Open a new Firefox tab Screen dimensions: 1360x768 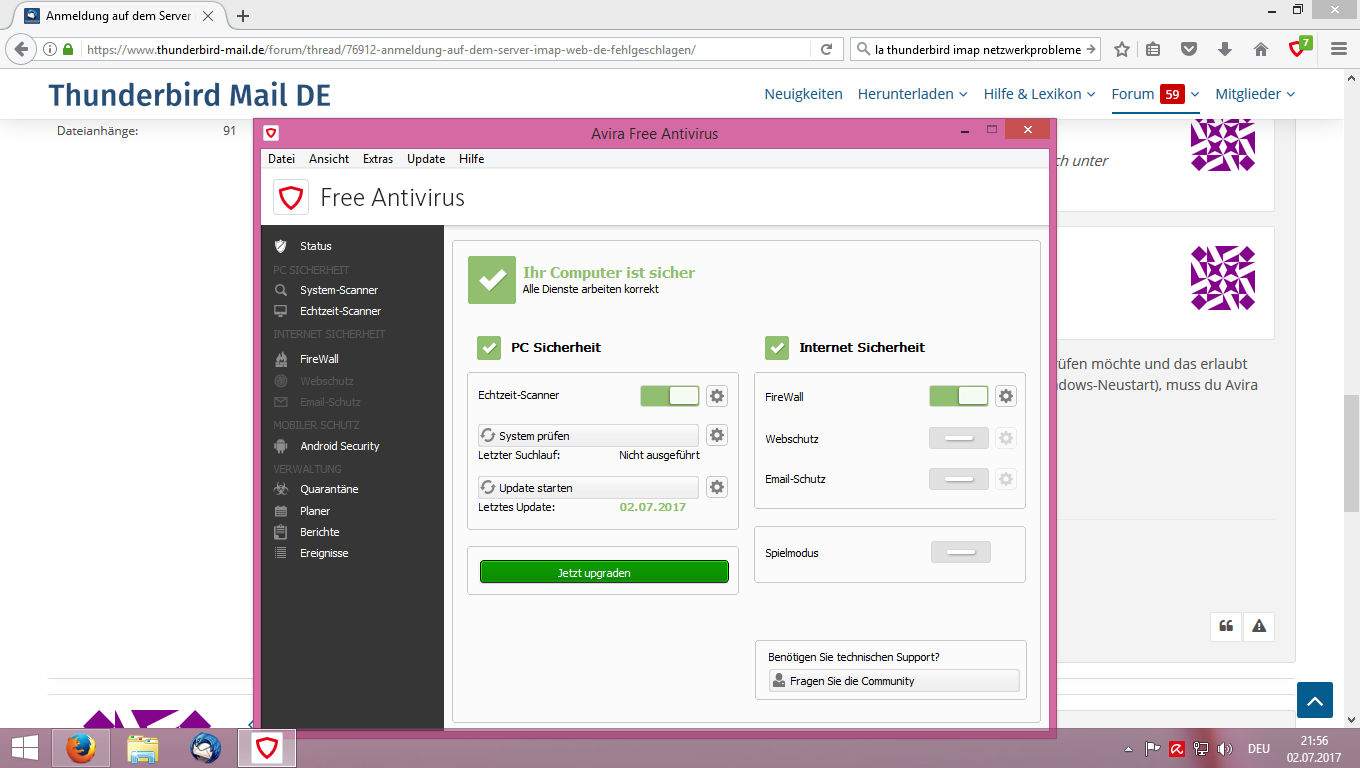[243, 16]
